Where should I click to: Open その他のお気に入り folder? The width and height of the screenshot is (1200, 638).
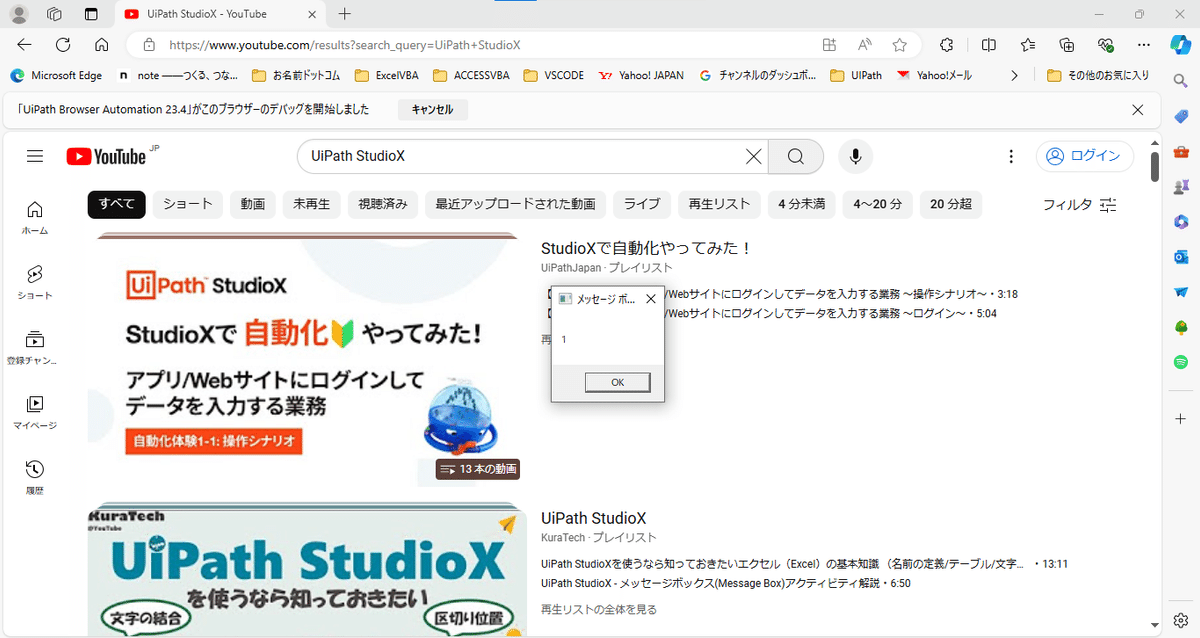pyautogui.click(x=1097, y=75)
